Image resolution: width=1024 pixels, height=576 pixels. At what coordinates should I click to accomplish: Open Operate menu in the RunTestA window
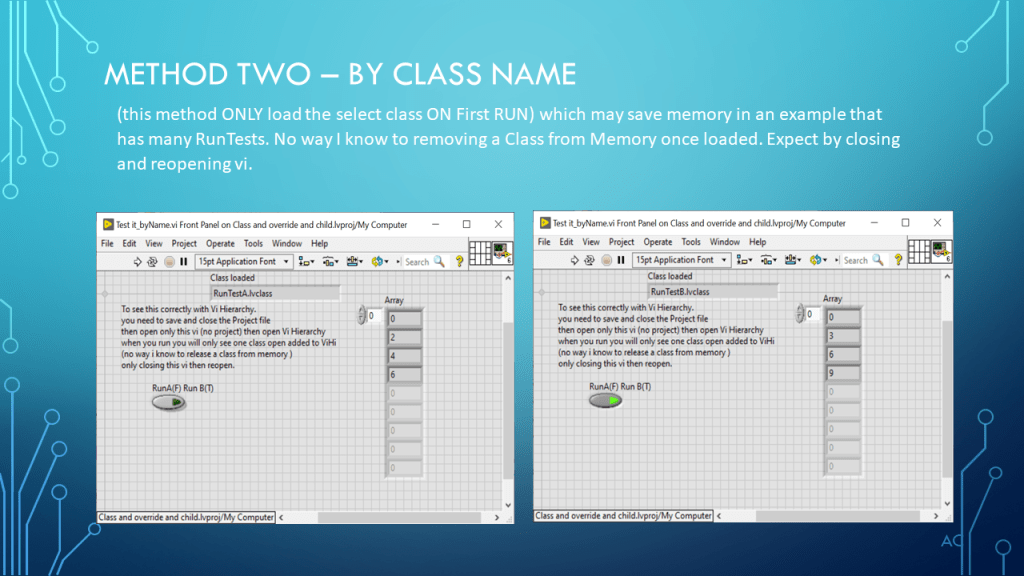point(220,243)
